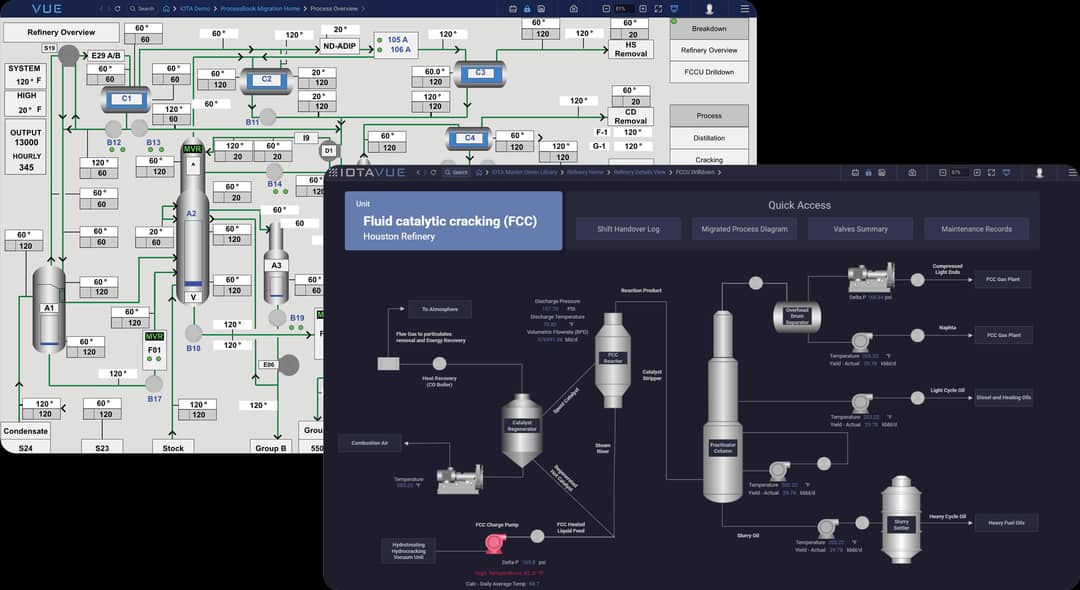1080x590 pixels.
Task: Zoom out in the Refinery Overview window
Action: (x=606, y=9)
